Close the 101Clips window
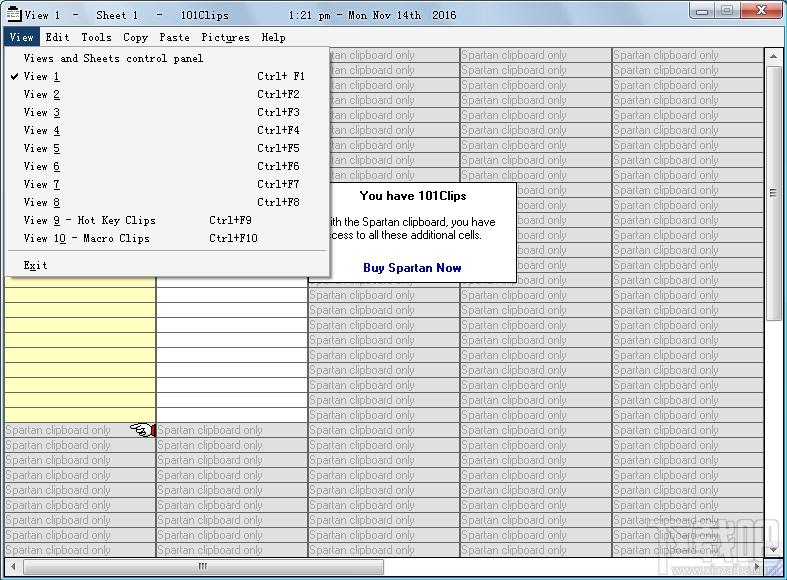Viewport: 787px width, 580px height. (x=761, y=11)
